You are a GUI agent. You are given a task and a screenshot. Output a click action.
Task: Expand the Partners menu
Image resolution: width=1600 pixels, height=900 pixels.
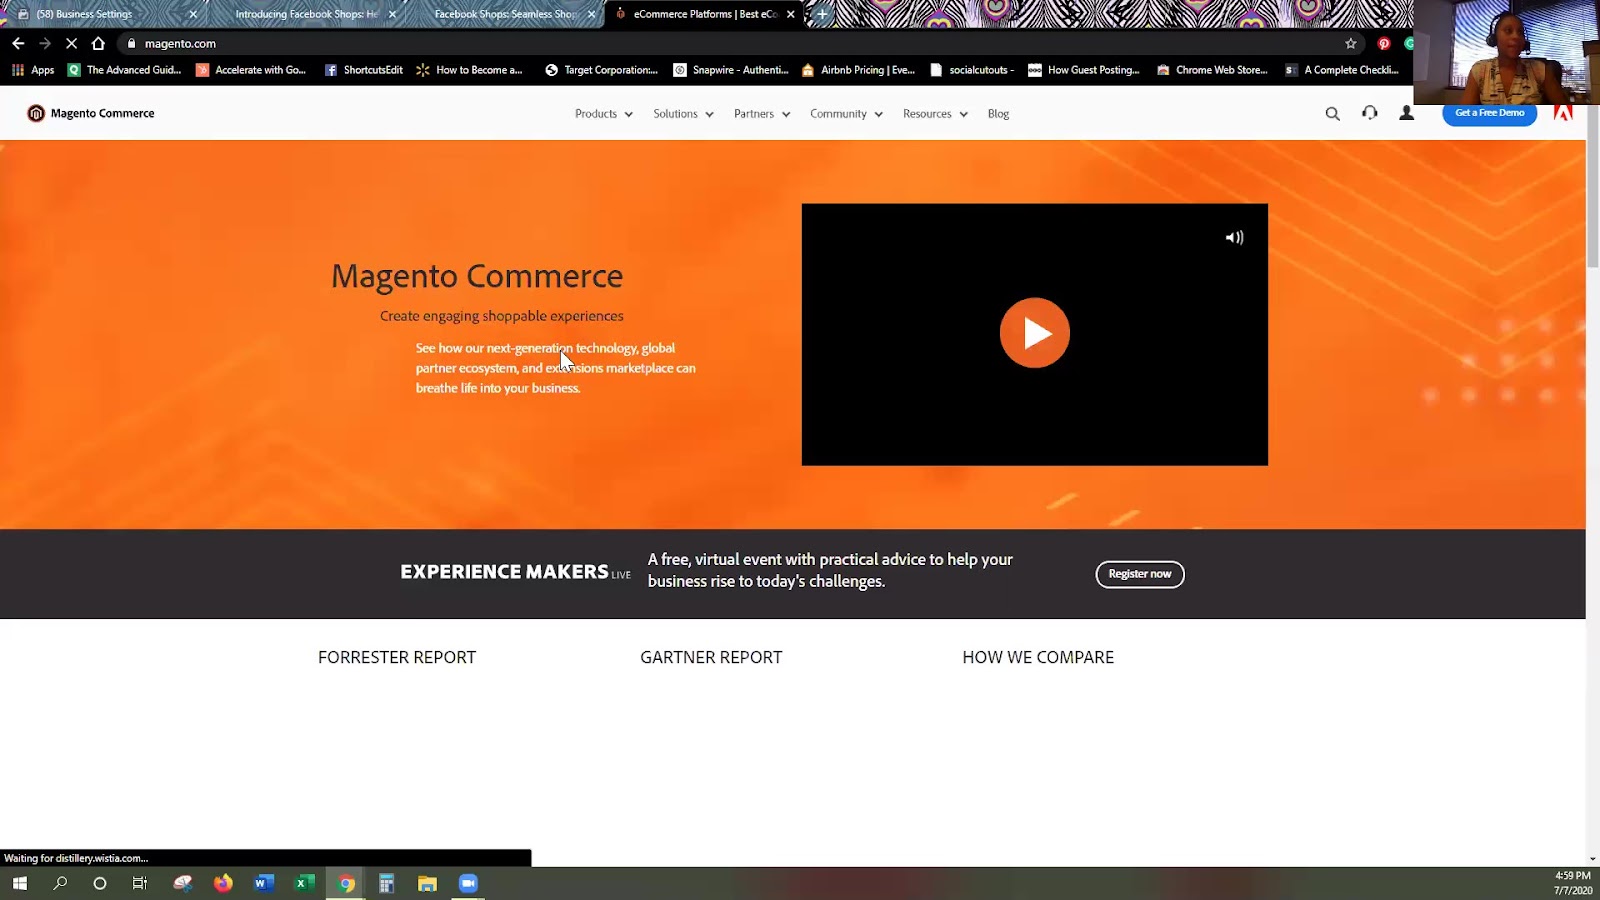[x=762, y=114]
